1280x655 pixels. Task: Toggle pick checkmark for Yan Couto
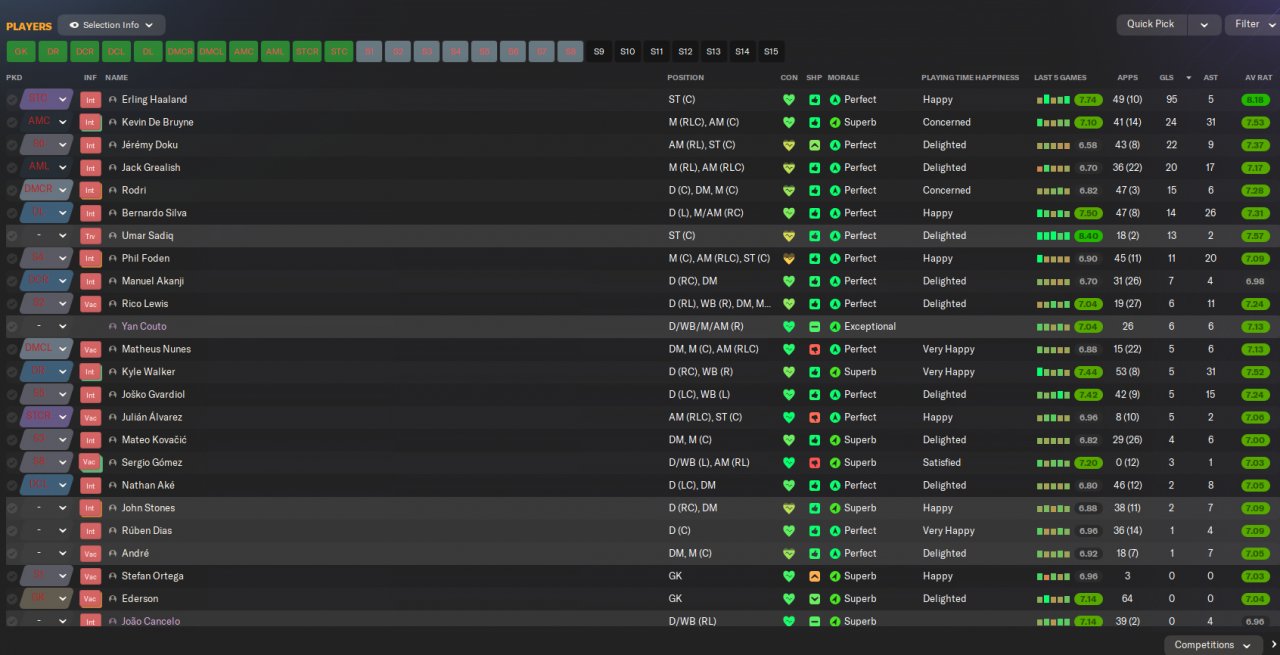pos(12,327)
